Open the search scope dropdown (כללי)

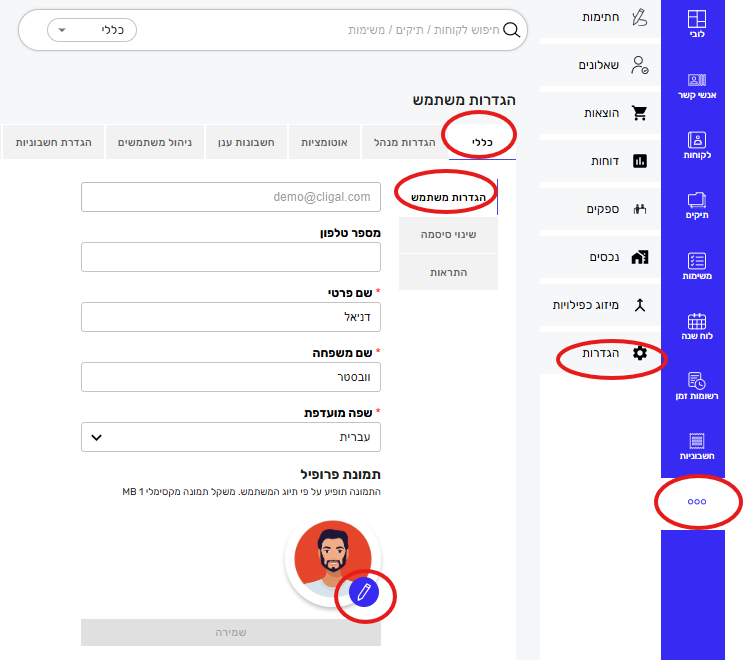92,30
